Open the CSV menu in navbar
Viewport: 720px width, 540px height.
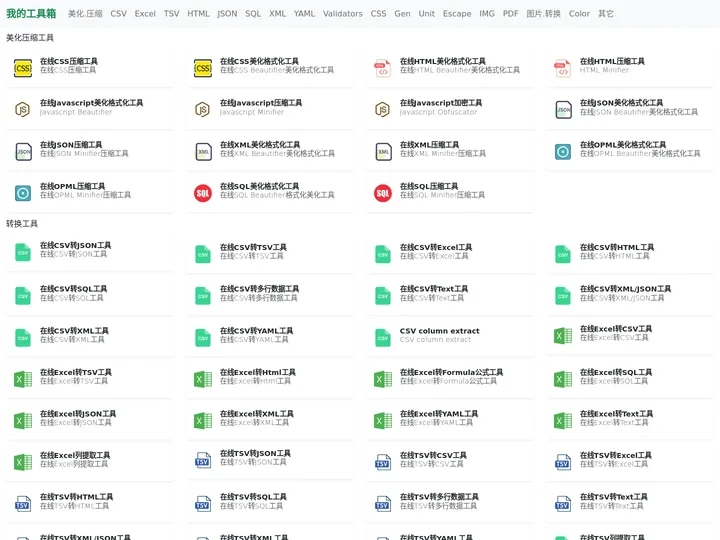118,14
